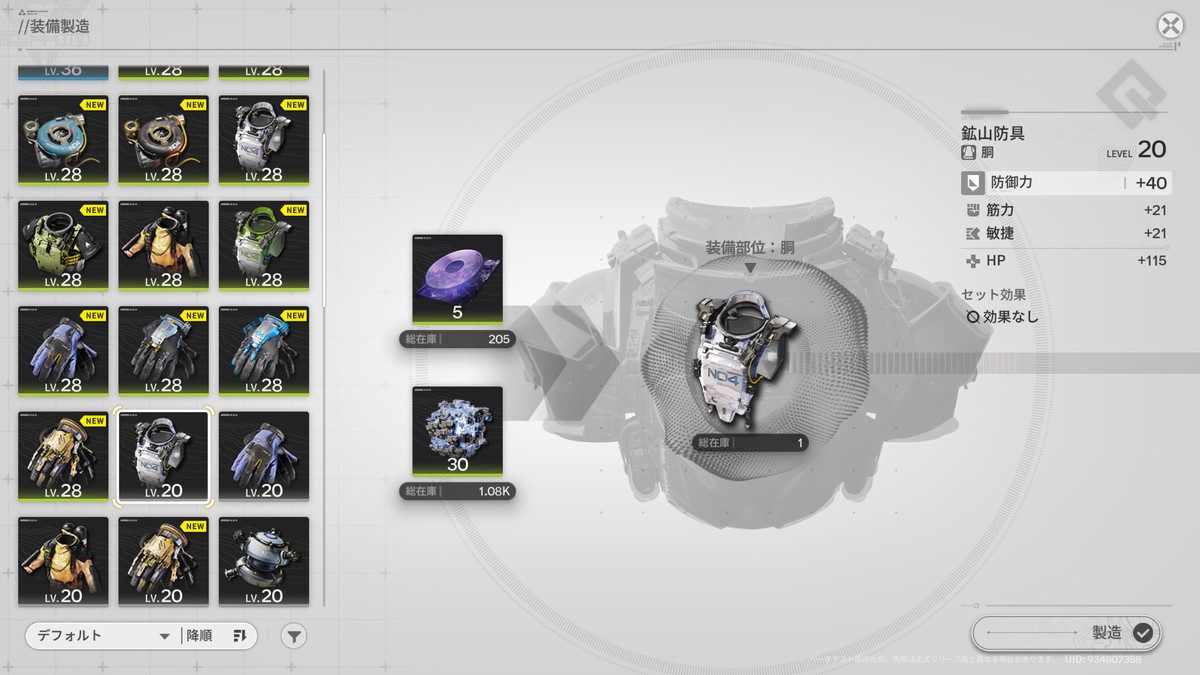The image size is (1200, 675).
Task: Select the purple-blue gloves LV.20
Action: pos(264,457)
